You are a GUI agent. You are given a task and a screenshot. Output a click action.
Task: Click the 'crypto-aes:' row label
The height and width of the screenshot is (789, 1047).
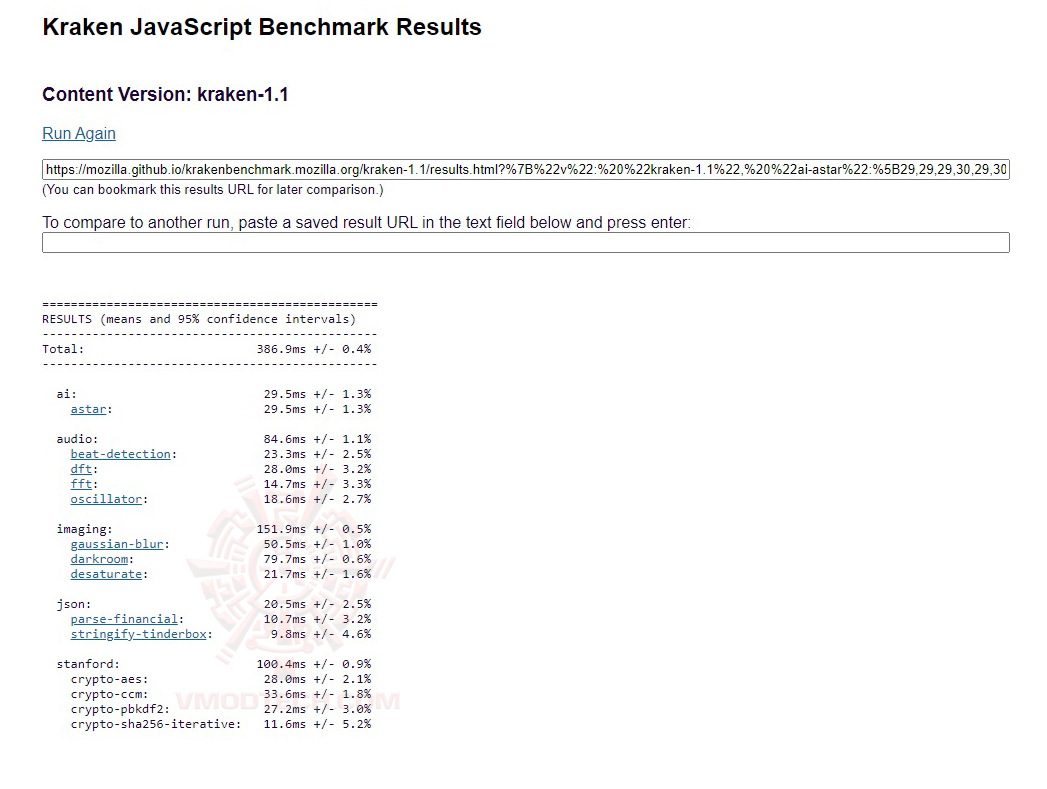[110, 680]
